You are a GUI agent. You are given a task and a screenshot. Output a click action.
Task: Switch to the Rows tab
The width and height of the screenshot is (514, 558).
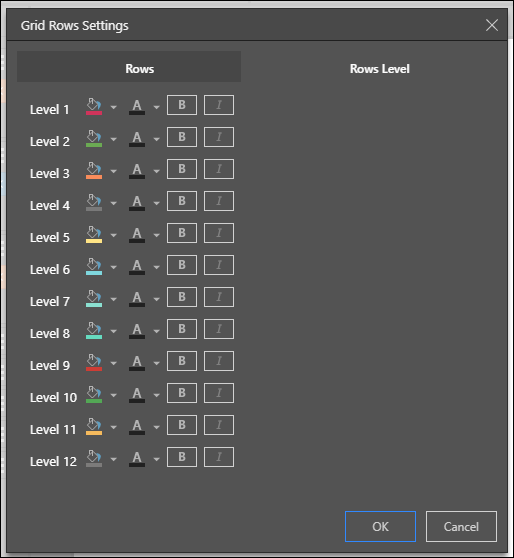tap(129, 67)
